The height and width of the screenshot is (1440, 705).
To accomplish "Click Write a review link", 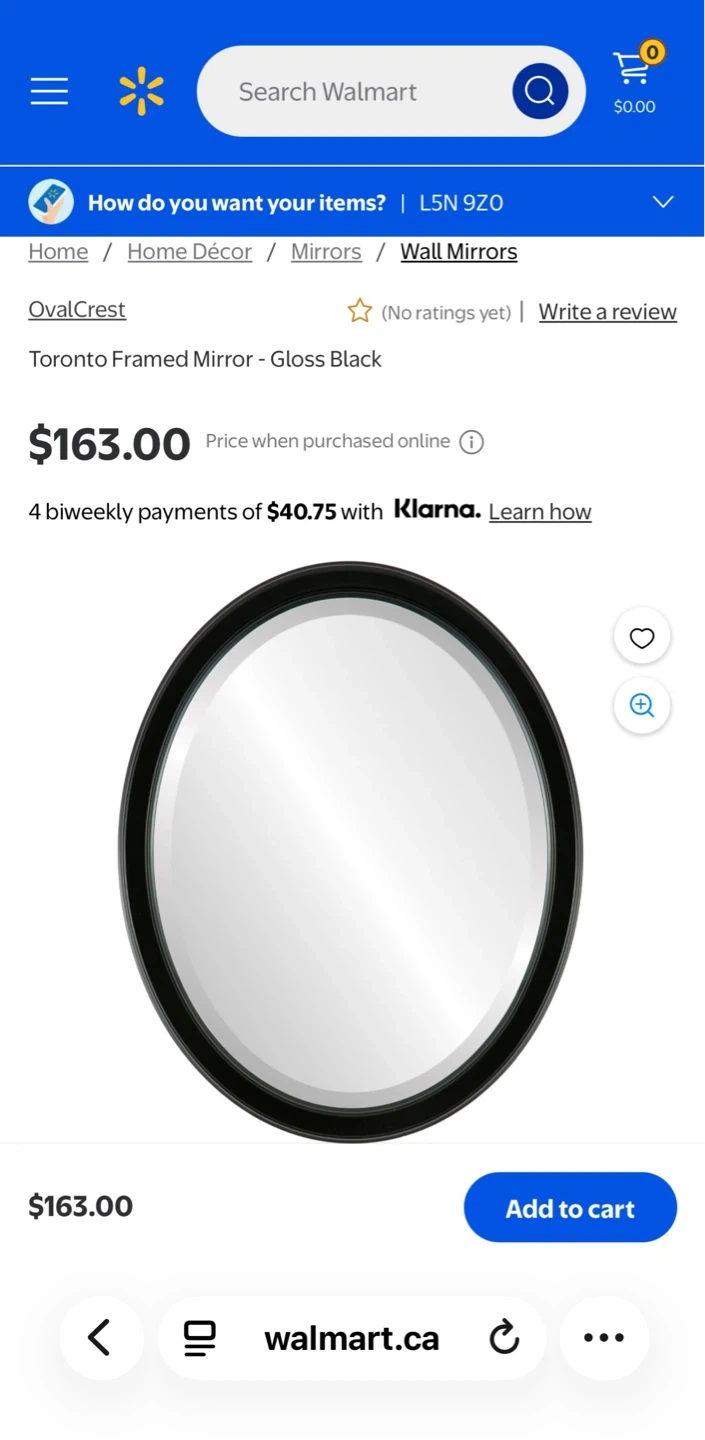I will [x=608, y=312].
